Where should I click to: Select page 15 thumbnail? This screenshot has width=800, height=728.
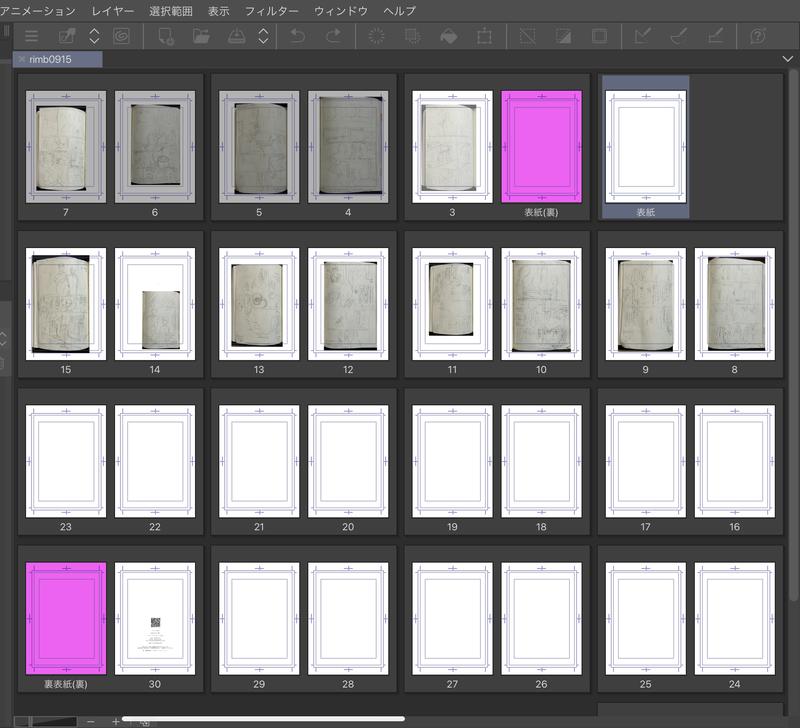(66, 304)
